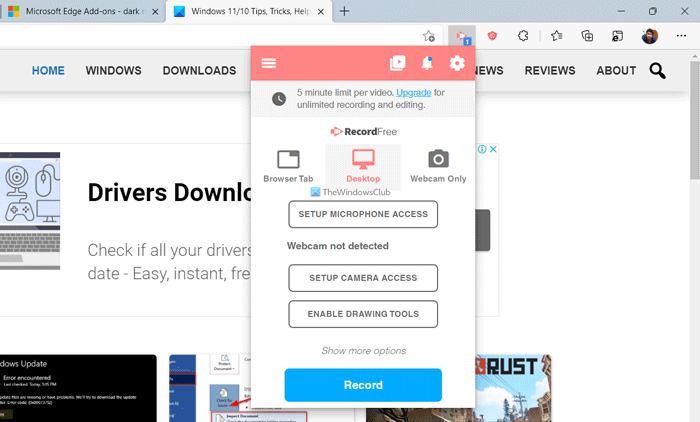Screen dimensions: 700x422
Task: Open recorder settings gear icon
Action: 457,63
